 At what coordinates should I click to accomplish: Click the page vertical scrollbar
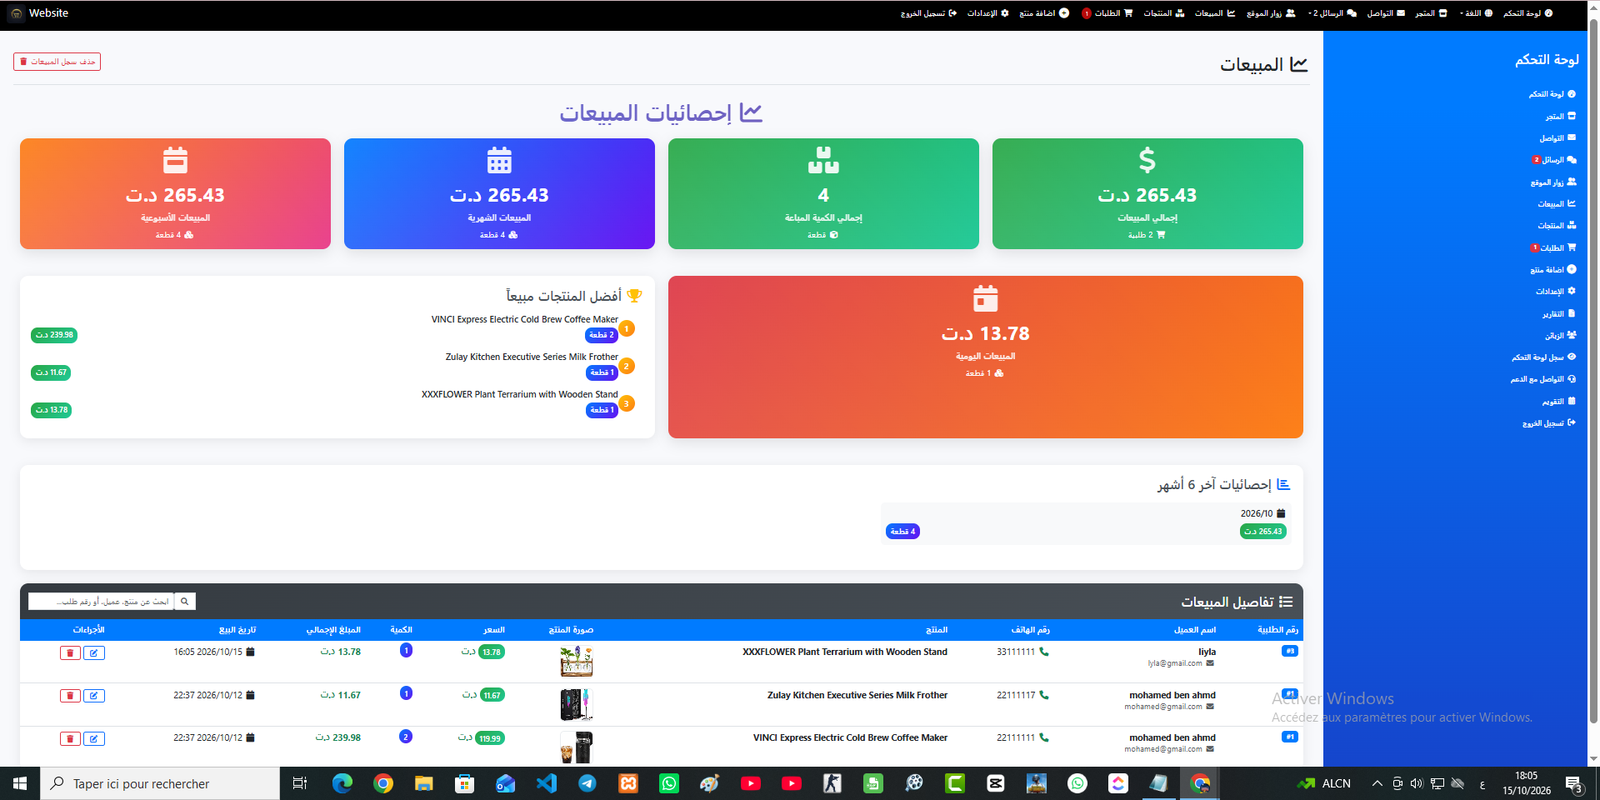pyautogui.click(x=1594, y=370)
